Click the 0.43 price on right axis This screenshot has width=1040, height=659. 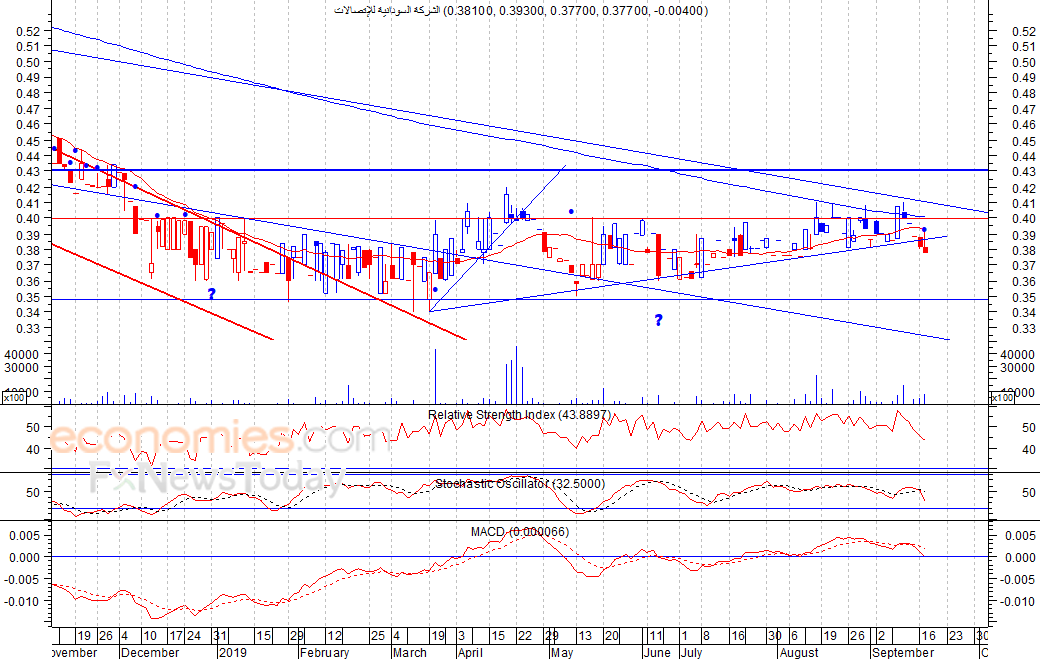[x=1023, y=172]
